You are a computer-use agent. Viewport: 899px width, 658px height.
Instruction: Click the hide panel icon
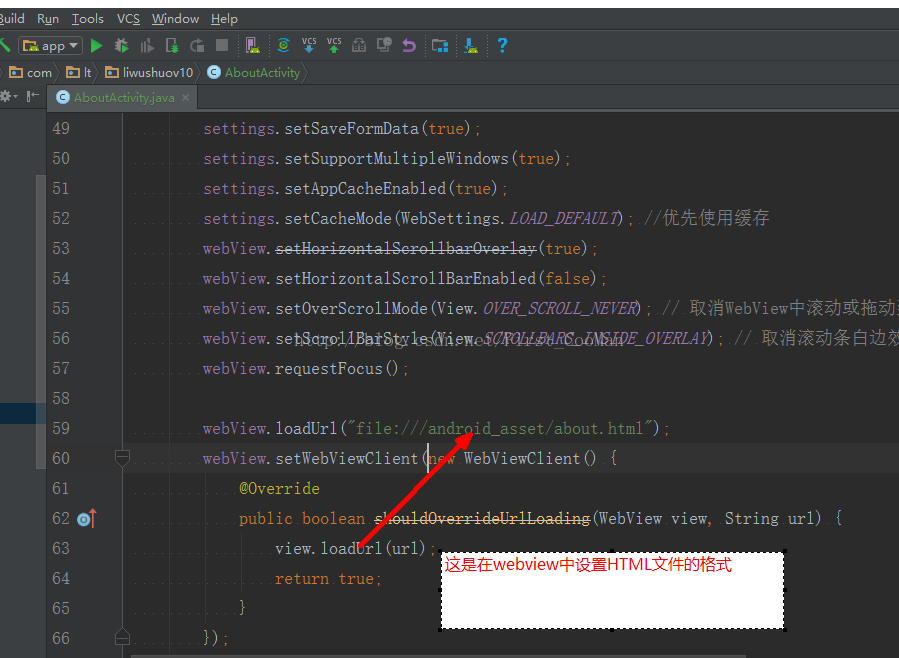pyautogui.click(x=33, y=96)
